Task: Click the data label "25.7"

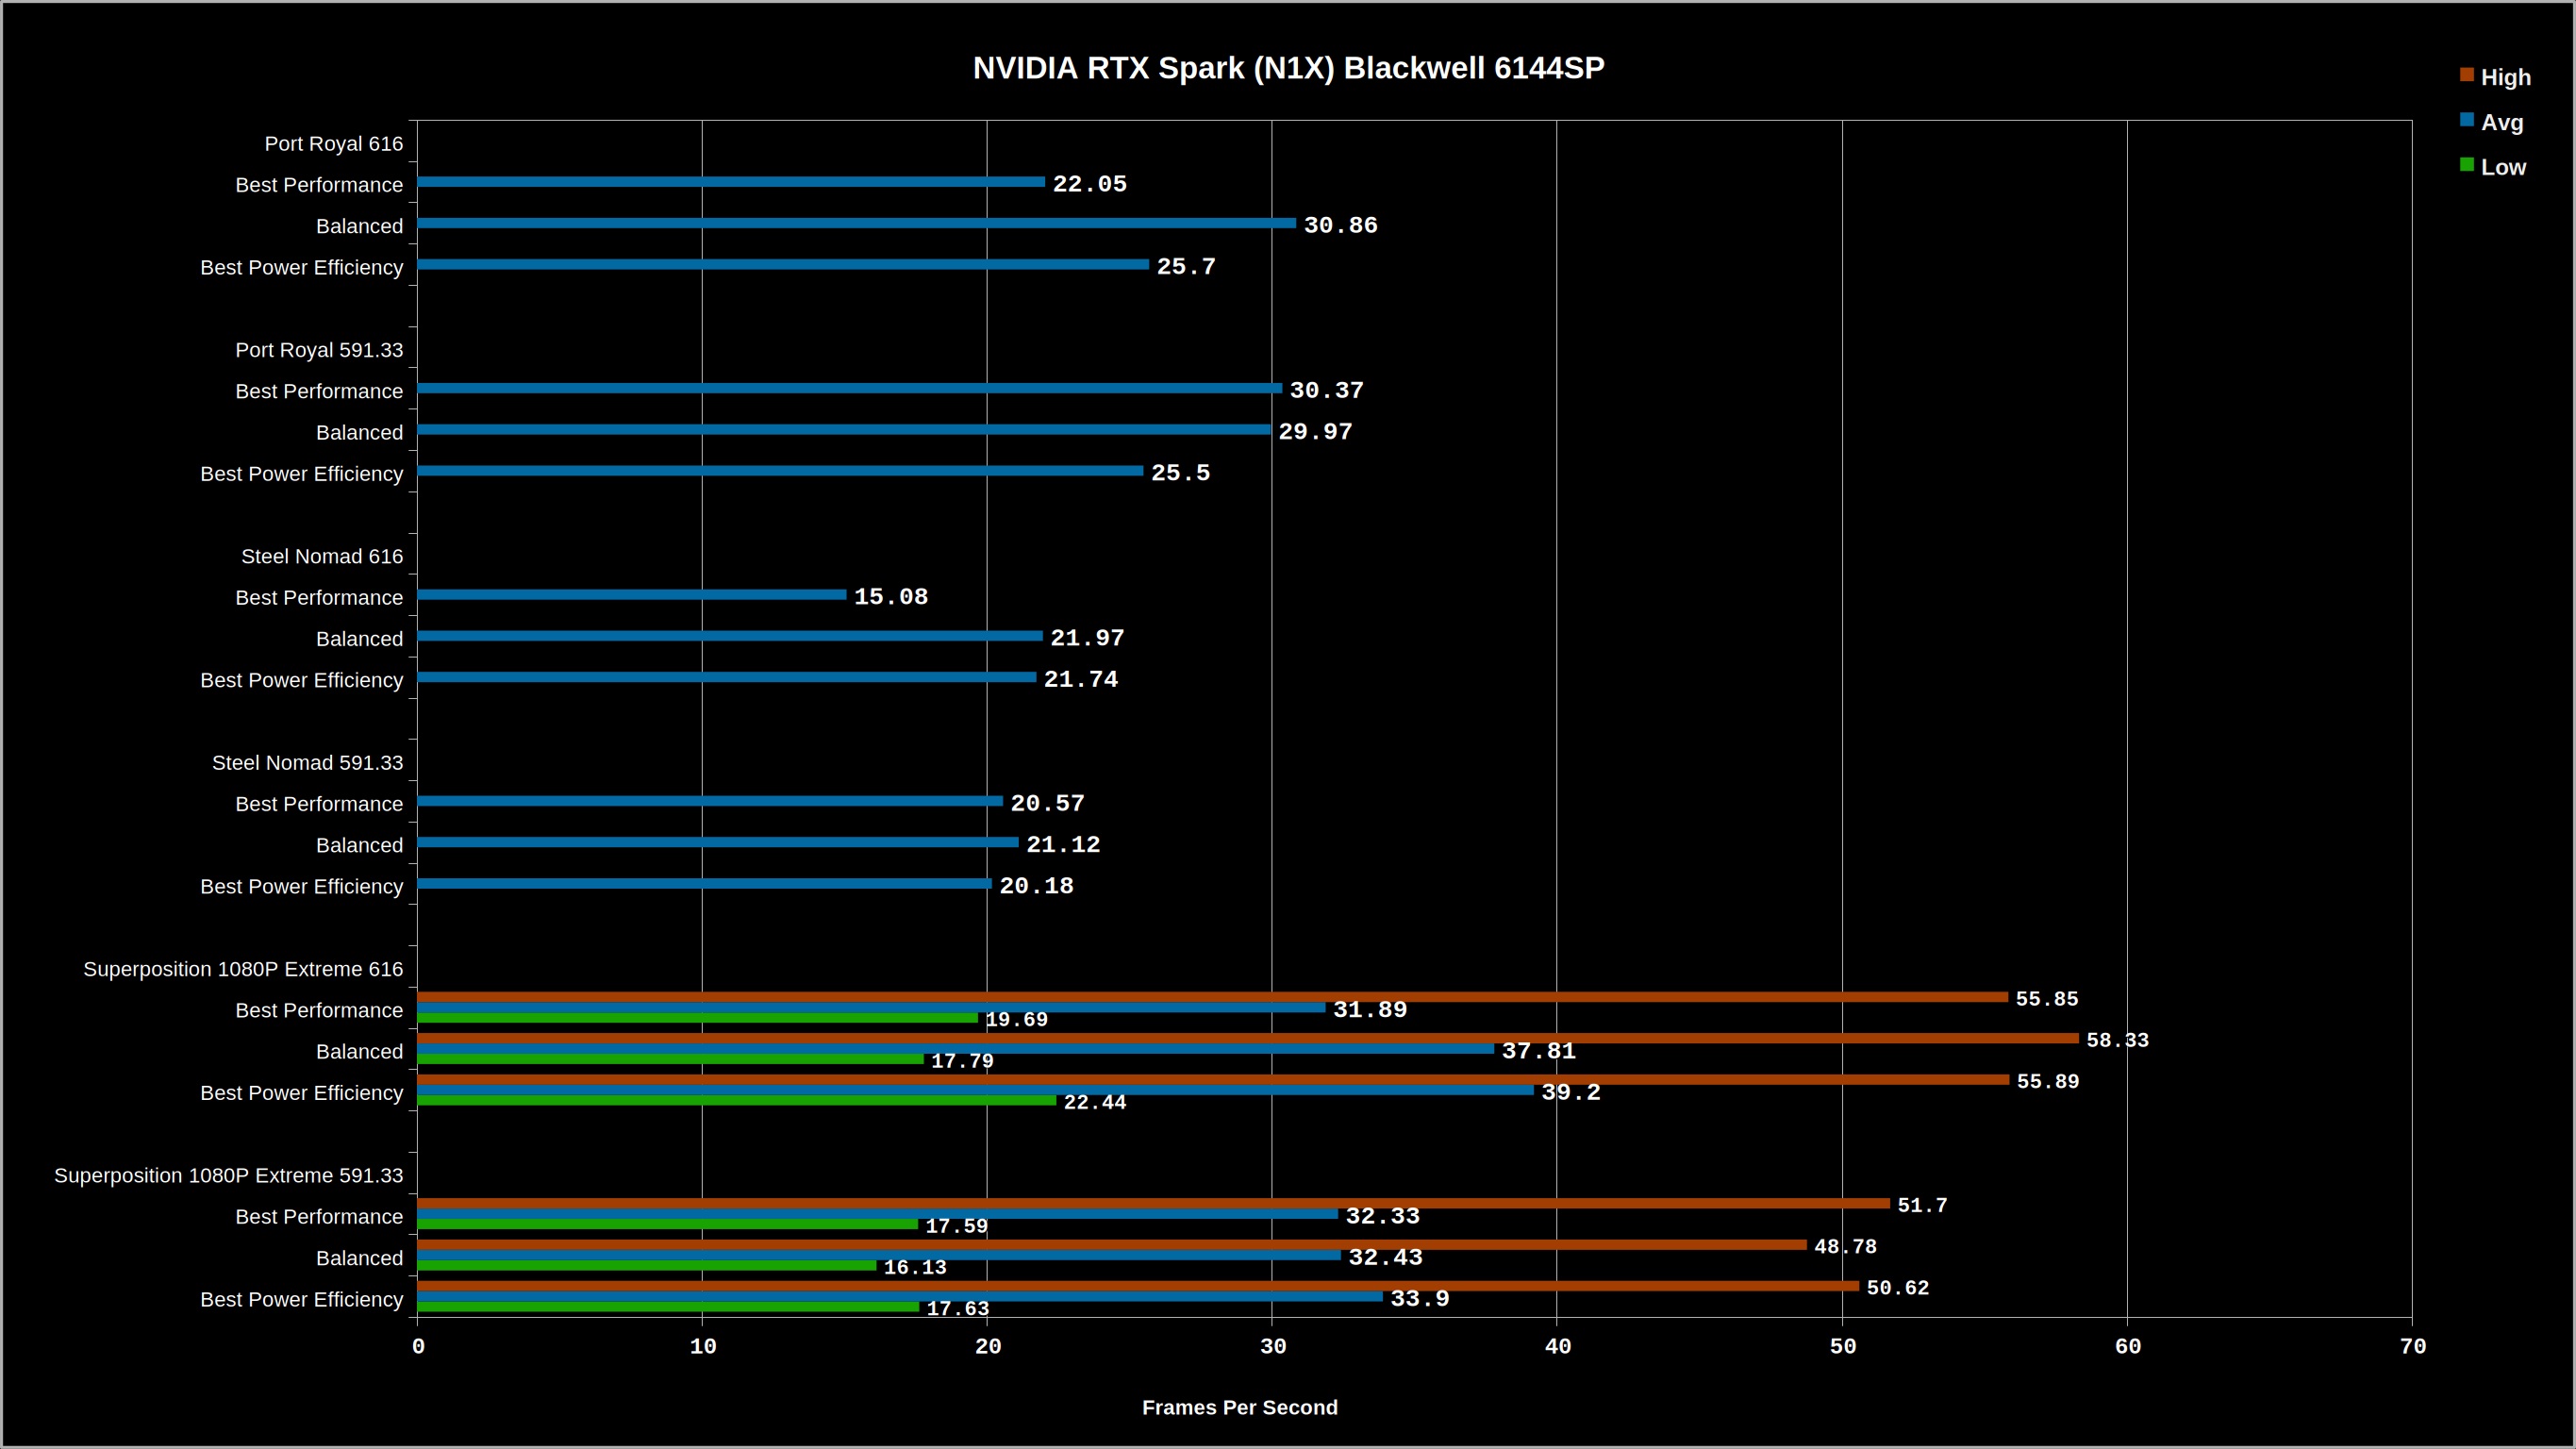Action: tap(1186, 267)
